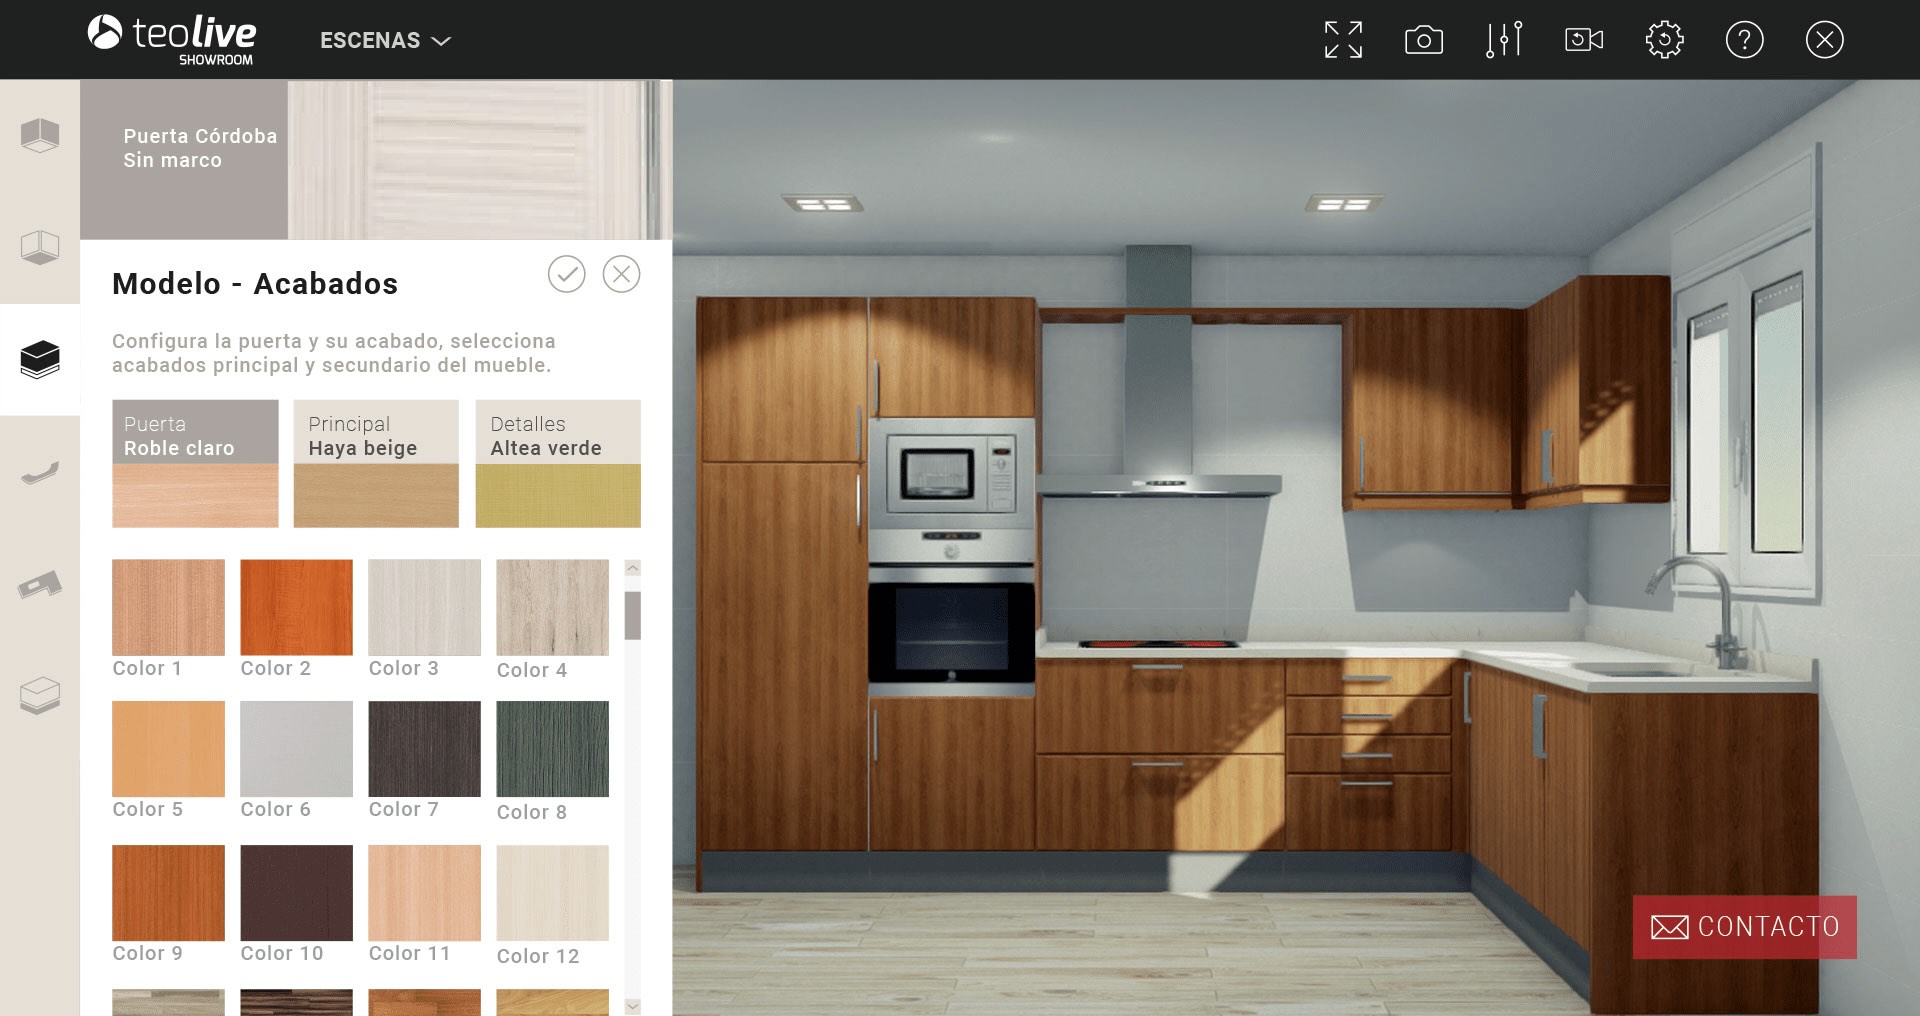
Task: Cancel the Modelo - Acabados panel with the X
Action: [x=621, y=274]
